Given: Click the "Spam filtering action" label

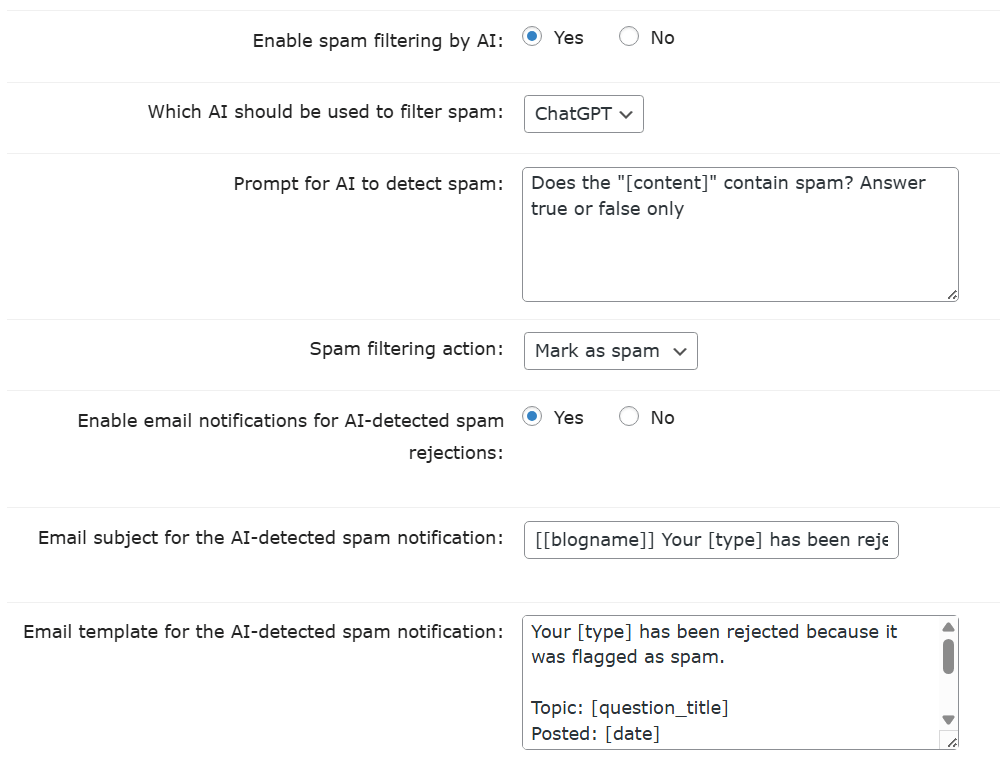Looking at the screenshot, I should pyautogui.click(x=406, y=349).
